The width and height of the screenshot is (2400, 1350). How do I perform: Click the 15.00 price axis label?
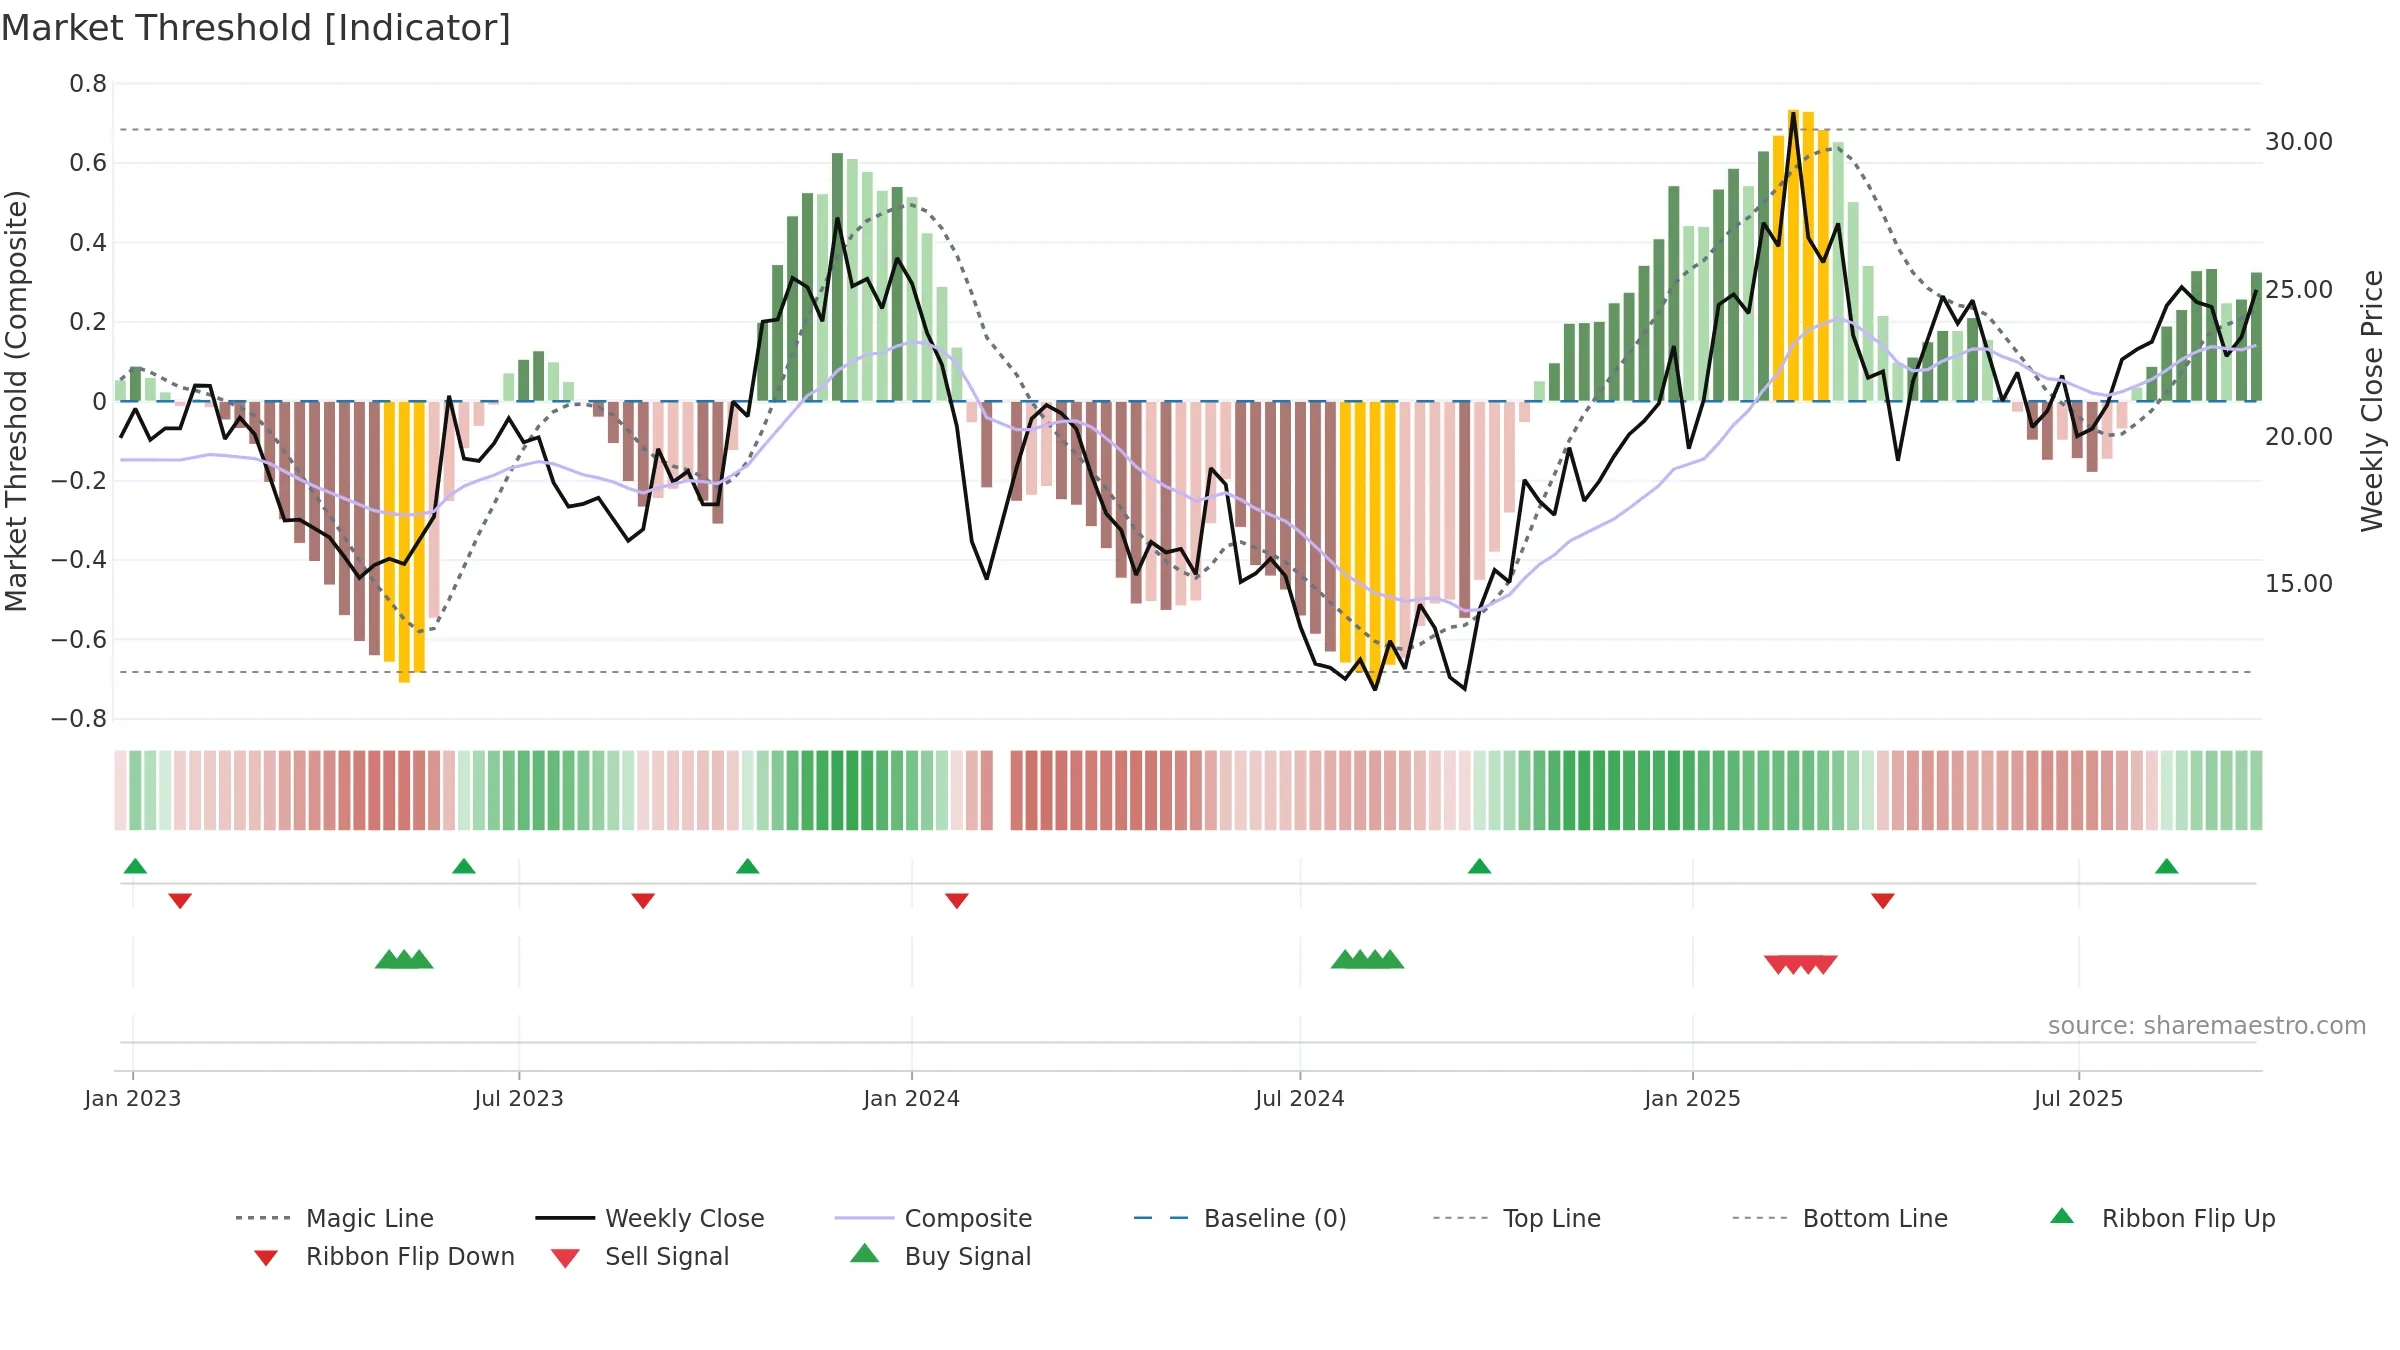pyautogui.click(x=2299, y=584)
